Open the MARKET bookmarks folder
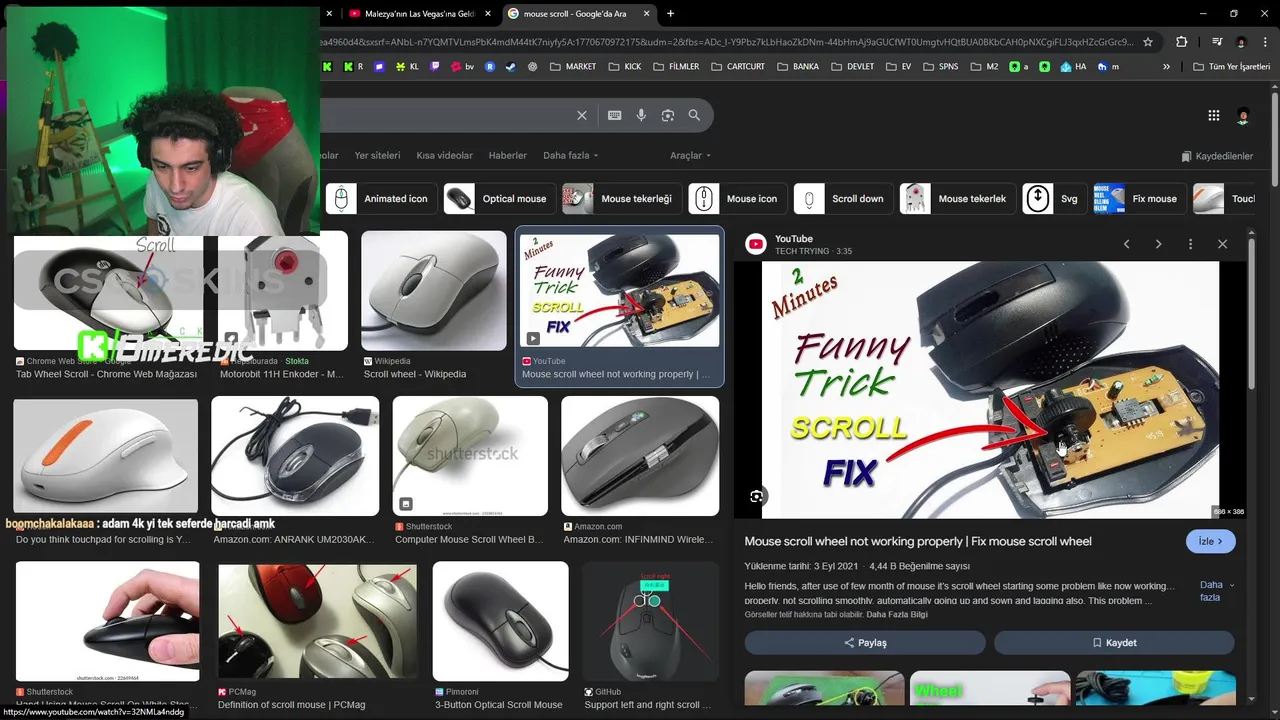1280x720 pixels. point(573,67)
